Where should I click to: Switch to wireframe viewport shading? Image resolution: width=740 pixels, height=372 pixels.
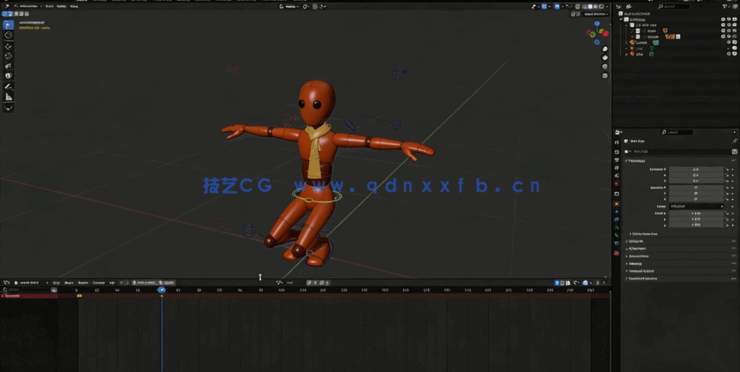coord(584,7)
